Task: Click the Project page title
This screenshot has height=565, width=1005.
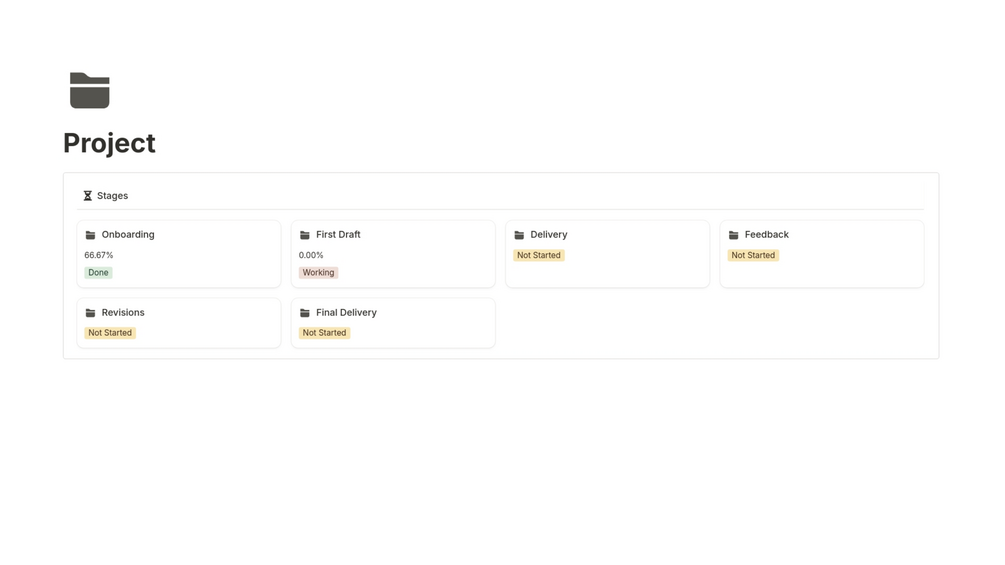Action: 109,143
